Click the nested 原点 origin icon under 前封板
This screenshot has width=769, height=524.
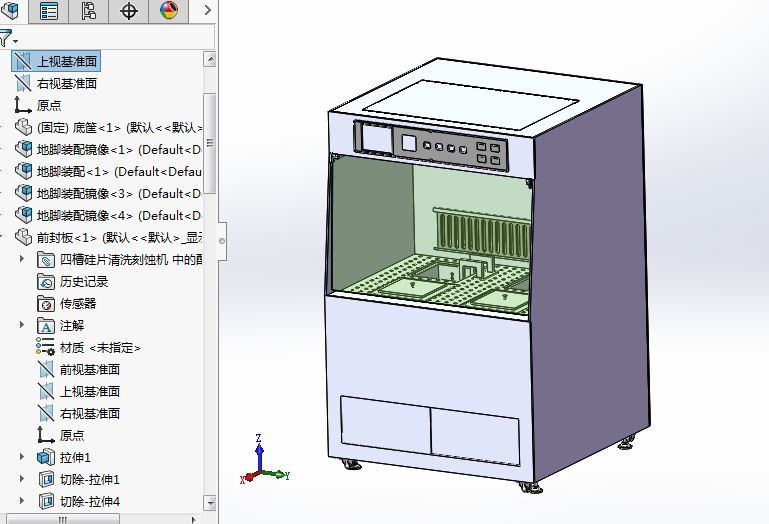(46, 435)
